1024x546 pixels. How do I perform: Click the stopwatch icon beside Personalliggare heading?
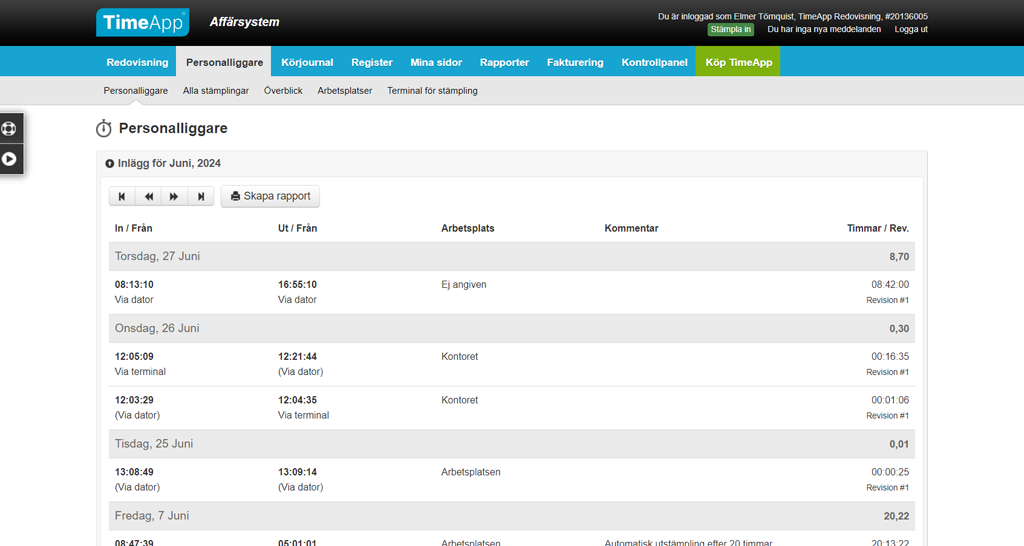pyautogui.click(x=104, y=129)
